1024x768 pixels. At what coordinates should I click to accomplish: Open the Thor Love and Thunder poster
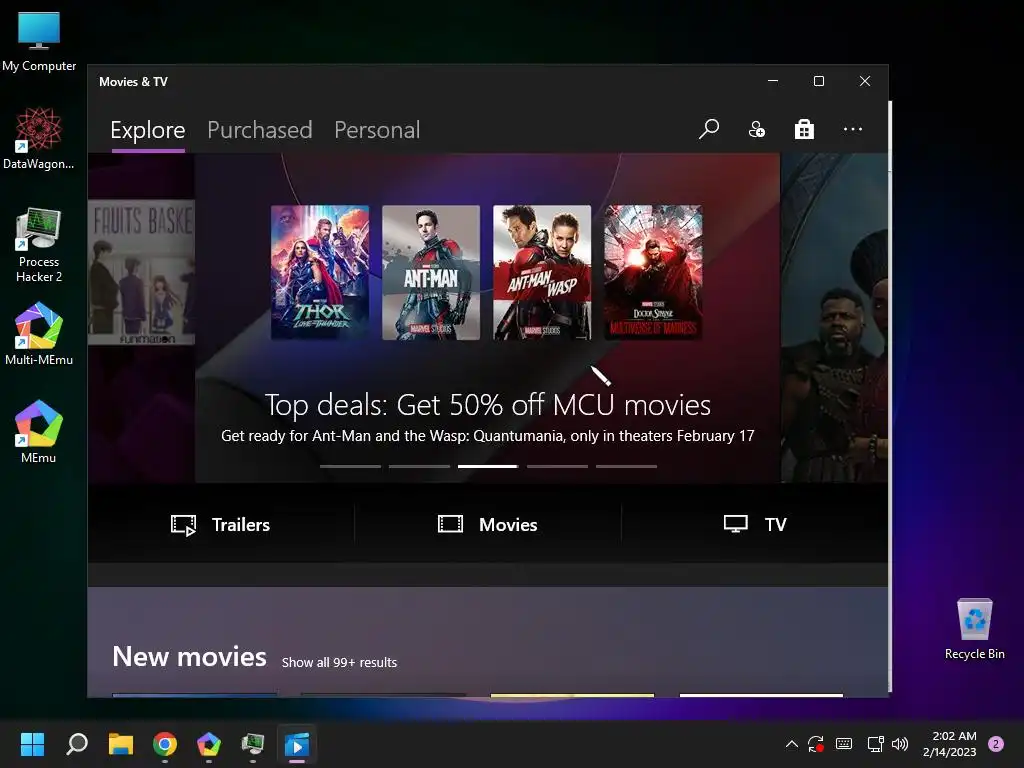pos(320,272)
